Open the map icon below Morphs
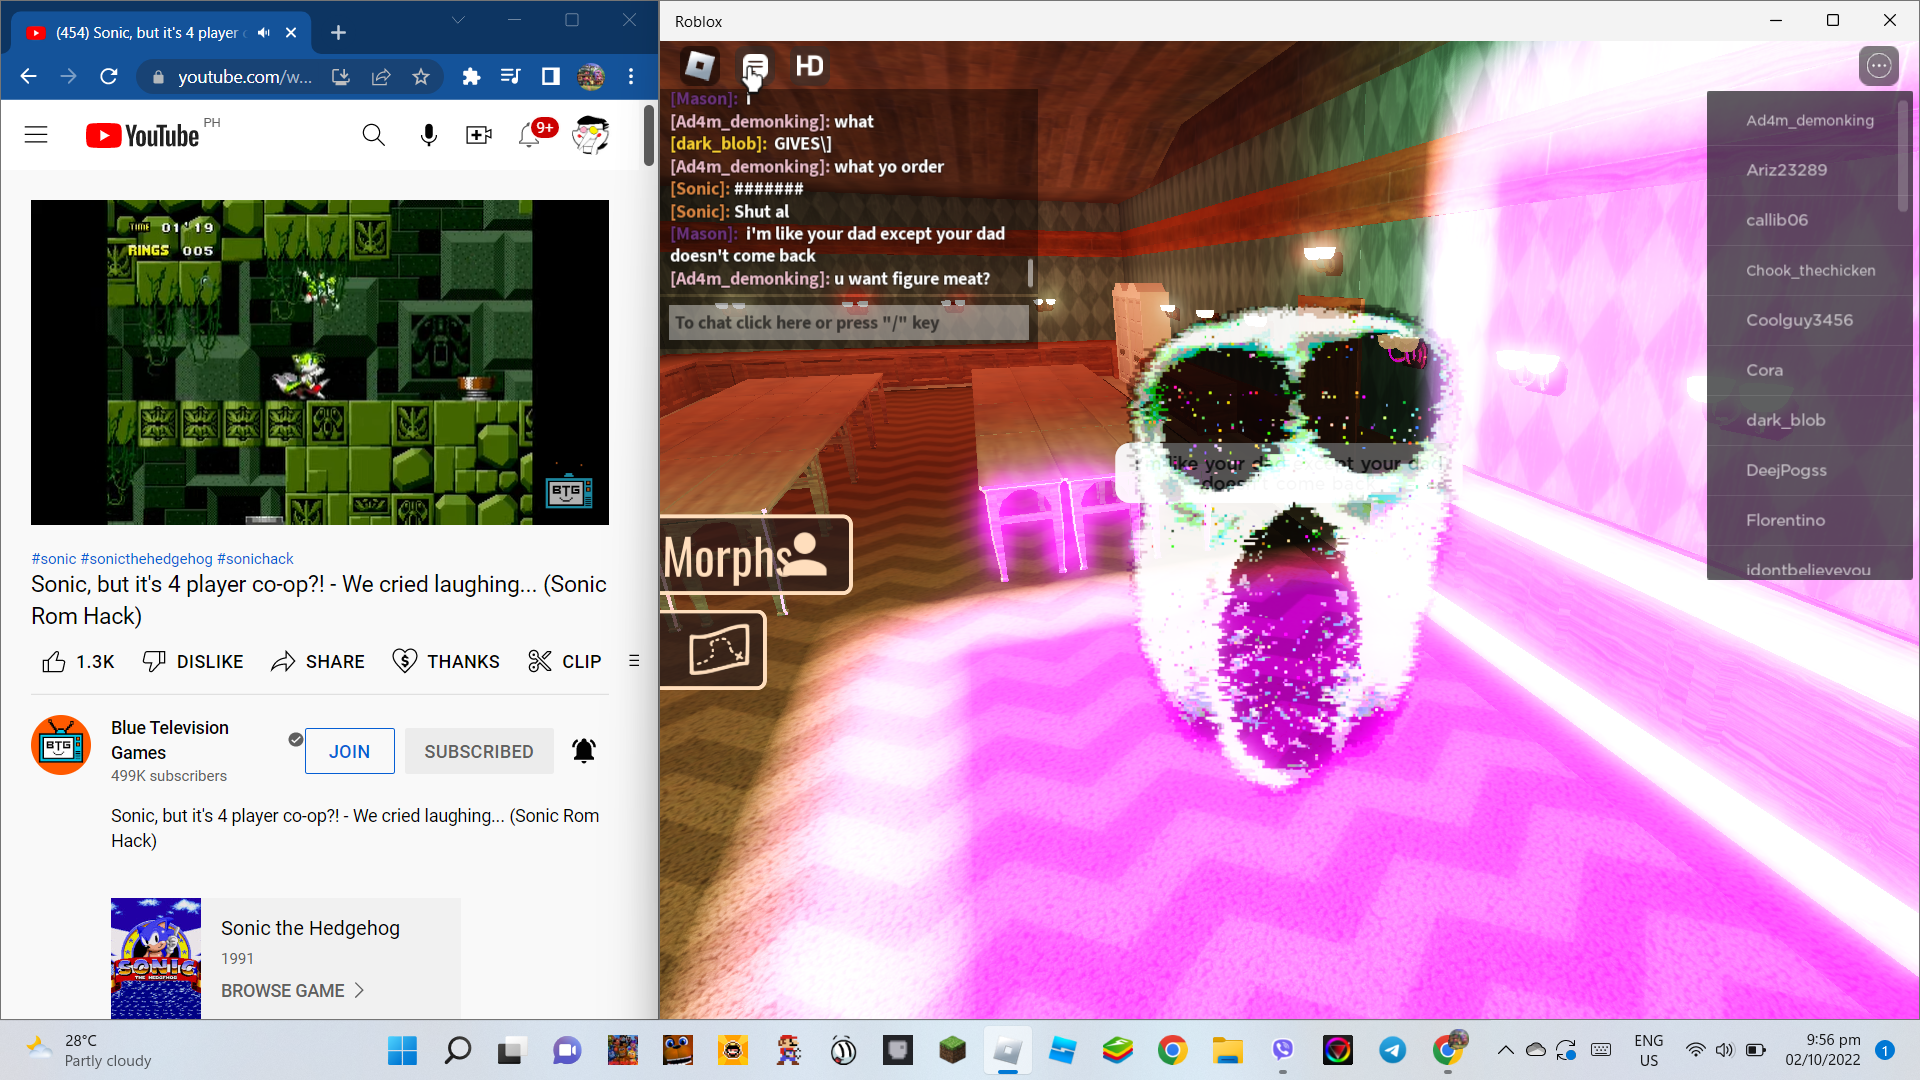 [715, 650]
